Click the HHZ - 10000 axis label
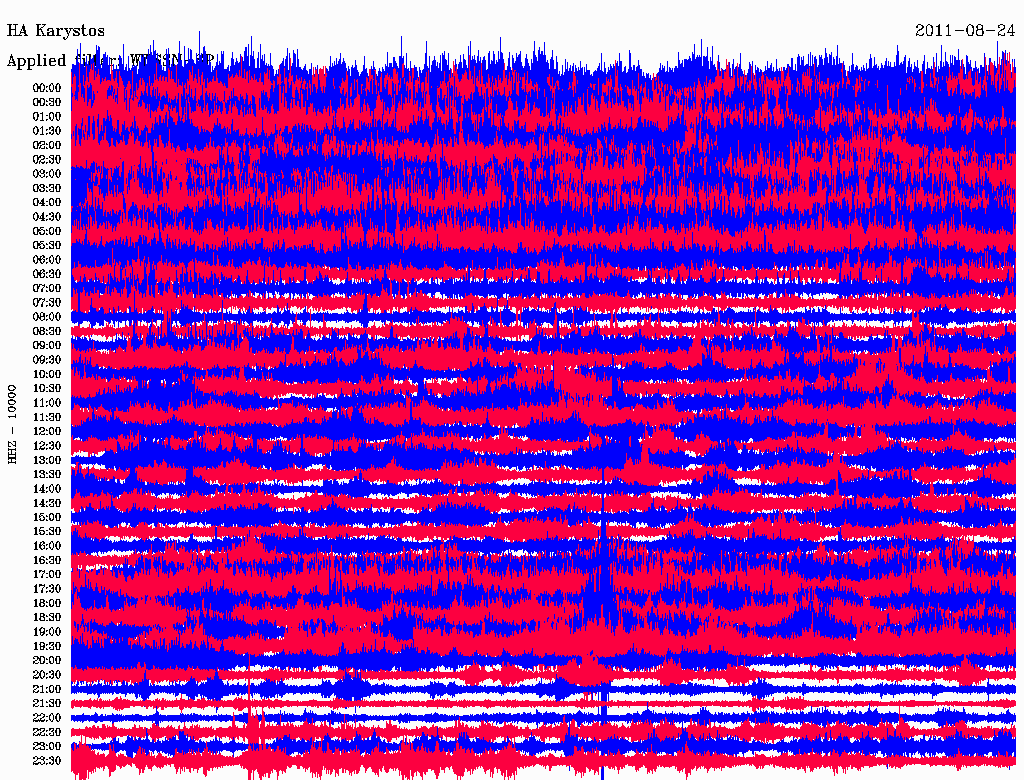 pos(12,424)
